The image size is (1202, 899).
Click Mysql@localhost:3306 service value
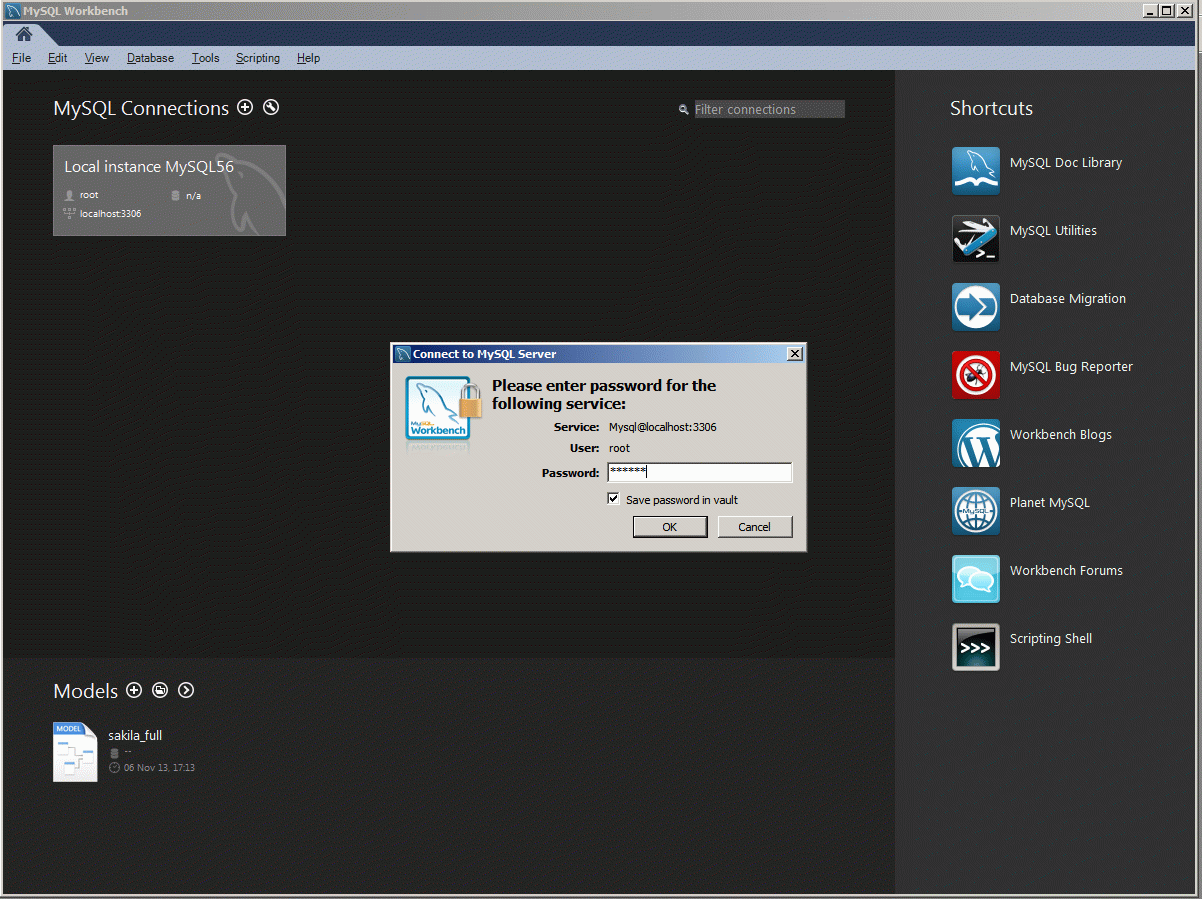(x=662, y=427)
